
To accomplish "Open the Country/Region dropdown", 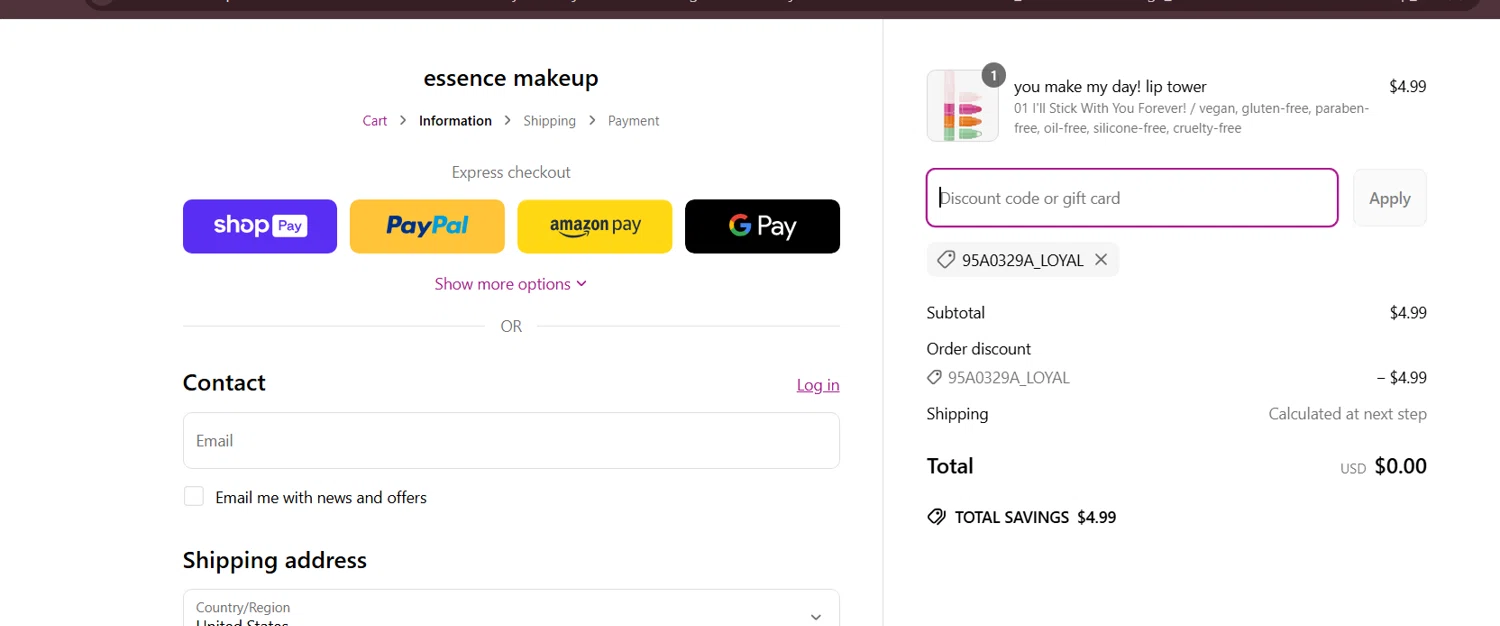I will pyautogui.click(x=511, y=608).
